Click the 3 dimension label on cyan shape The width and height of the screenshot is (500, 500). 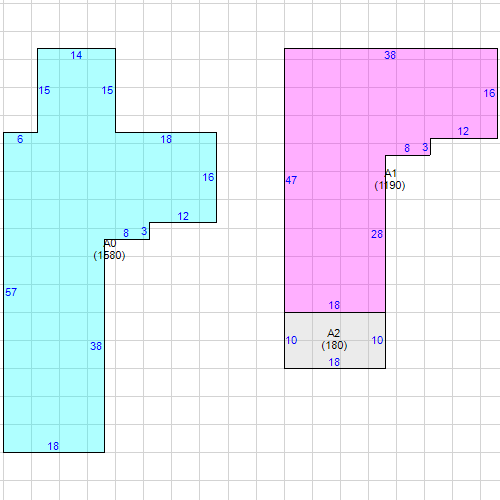pos(144,231)
